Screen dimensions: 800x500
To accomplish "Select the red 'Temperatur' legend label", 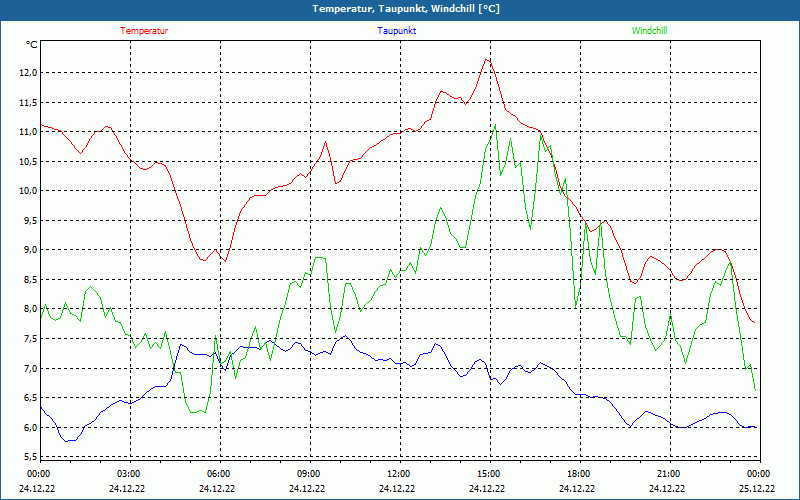I will tap(144, 31).
